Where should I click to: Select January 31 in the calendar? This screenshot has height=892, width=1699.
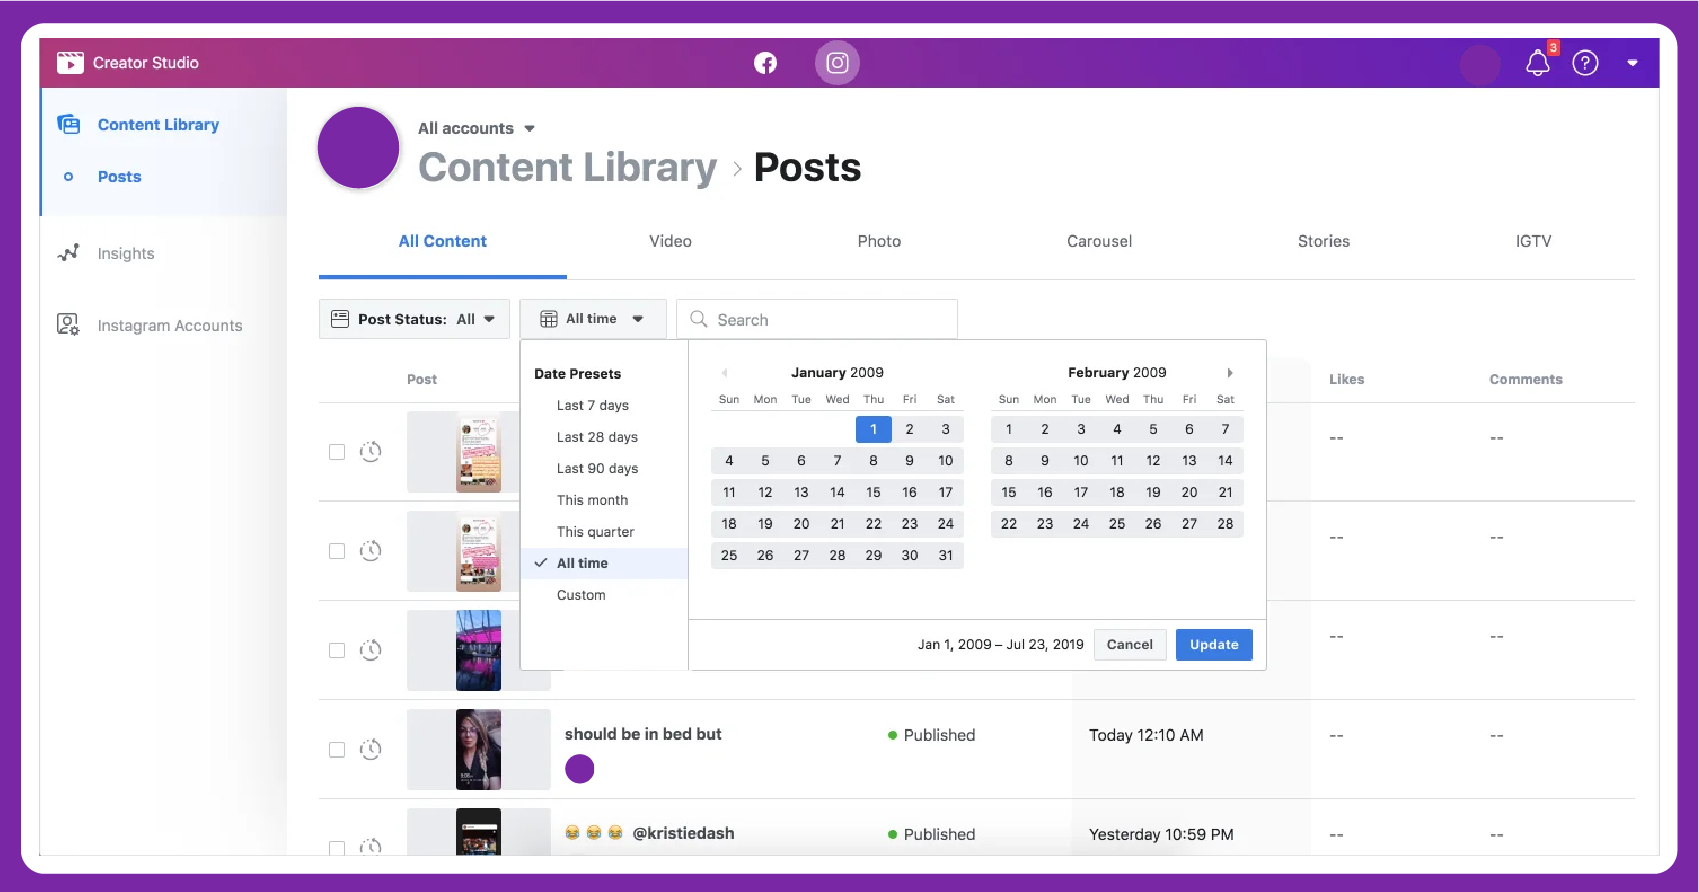pyautogui.click(x=945, y=555)
